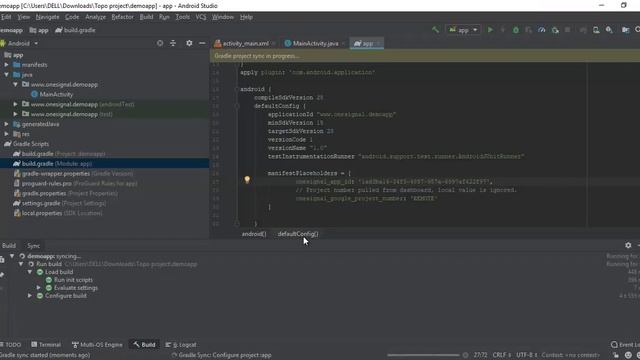Viewport: 640px width, 360px height.
Task: Expand the Configure build node
Action: 30,296
